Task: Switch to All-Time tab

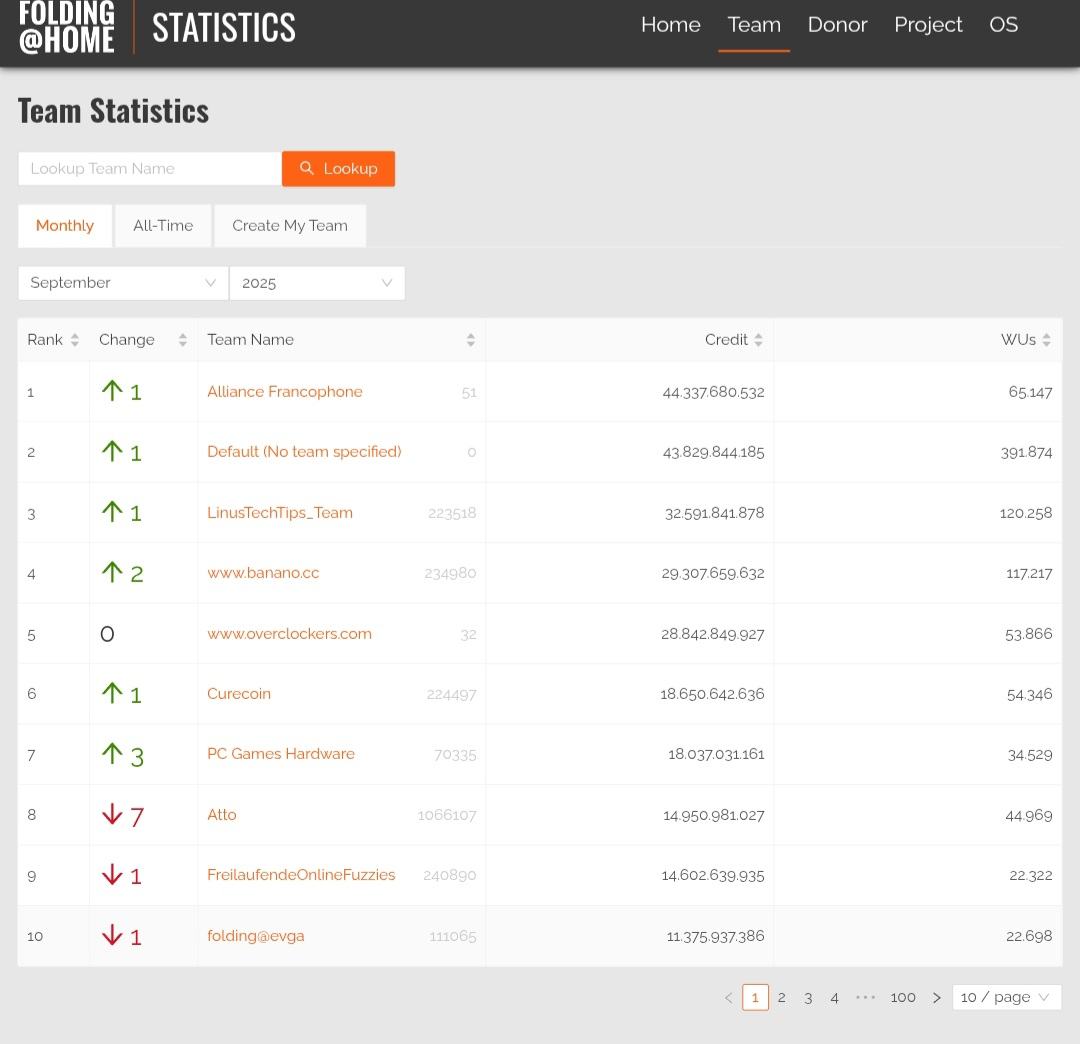Action: point(163,226)
